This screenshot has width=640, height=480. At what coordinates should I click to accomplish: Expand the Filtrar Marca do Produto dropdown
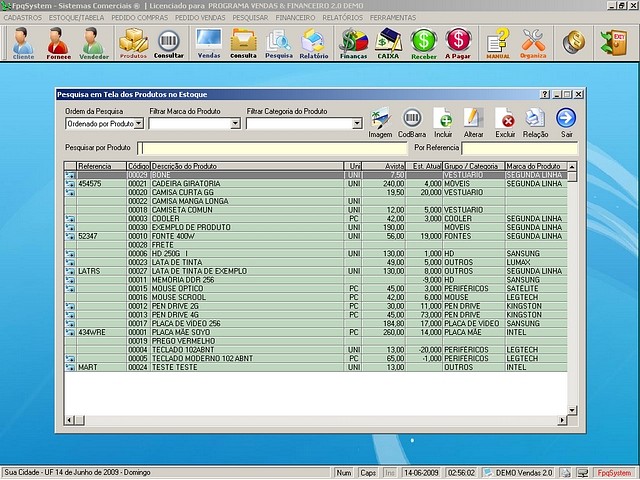pyautogui.click(x=236, y=124)
